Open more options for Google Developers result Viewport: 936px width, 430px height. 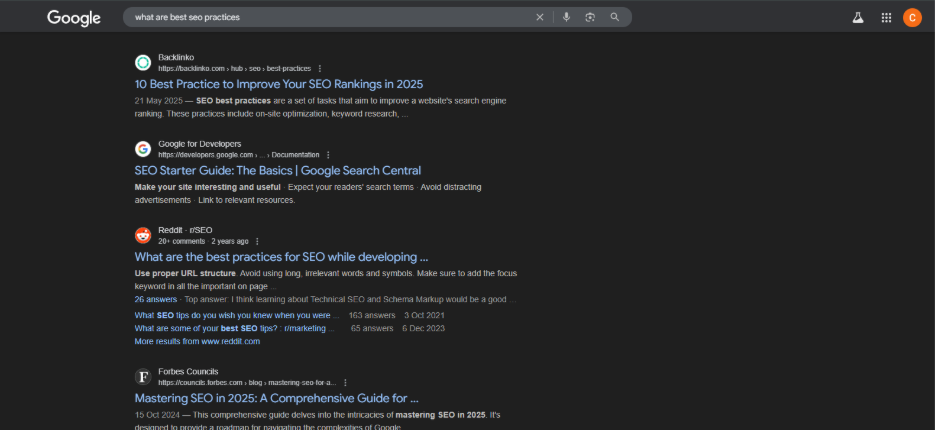[x=328, y=155]
